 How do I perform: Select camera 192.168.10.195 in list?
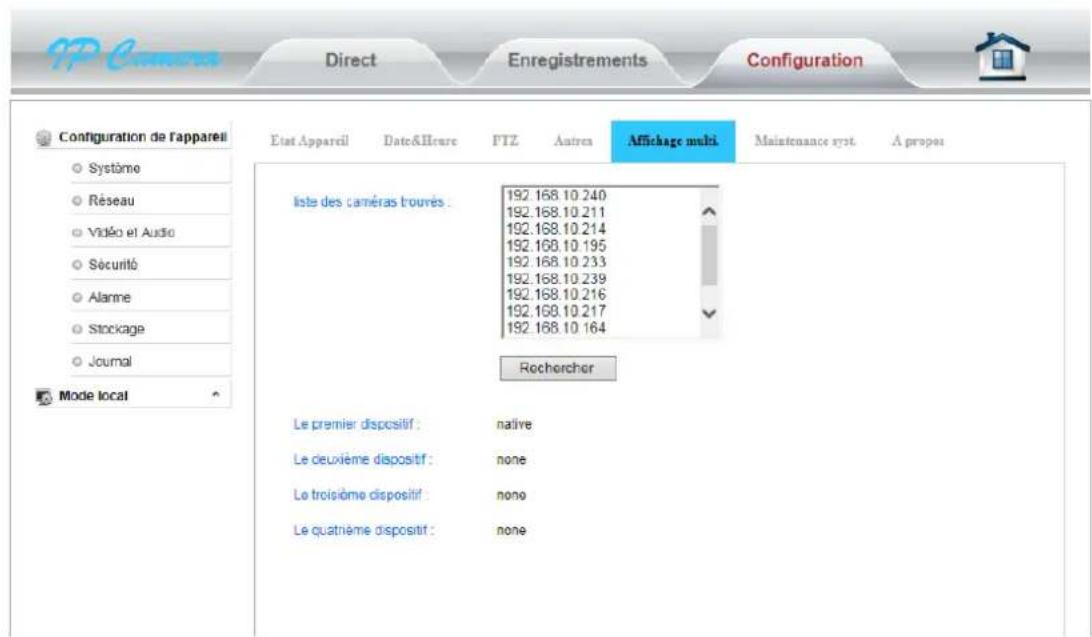[556, 246]
